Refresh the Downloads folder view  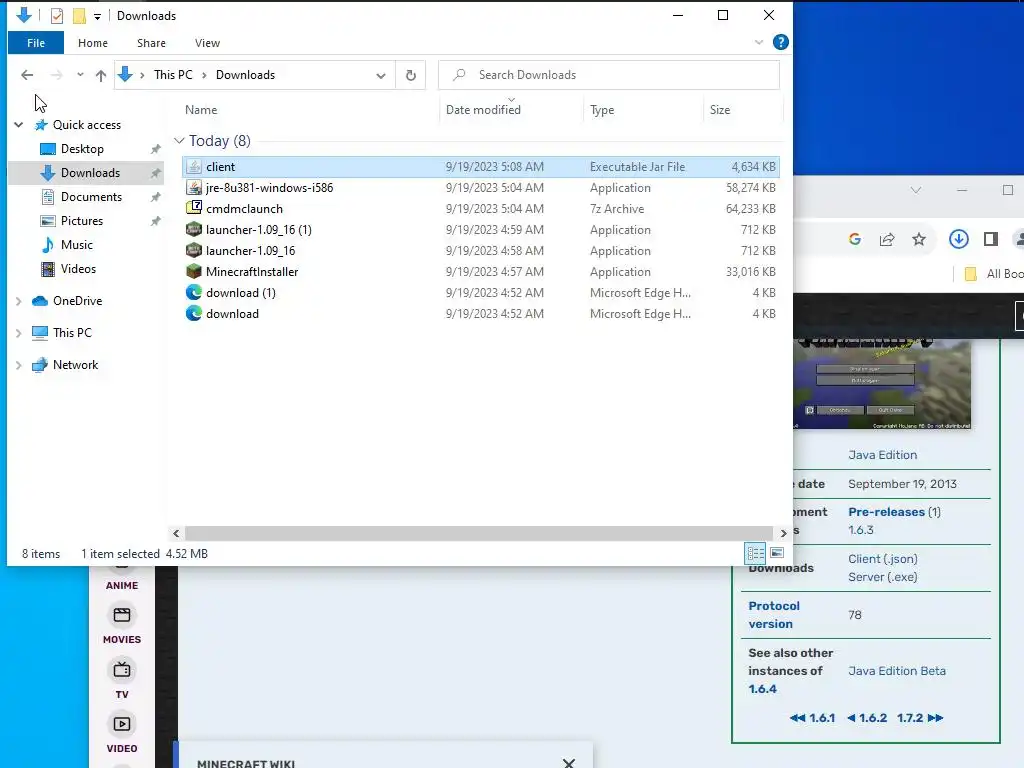(x=411, y=75)
